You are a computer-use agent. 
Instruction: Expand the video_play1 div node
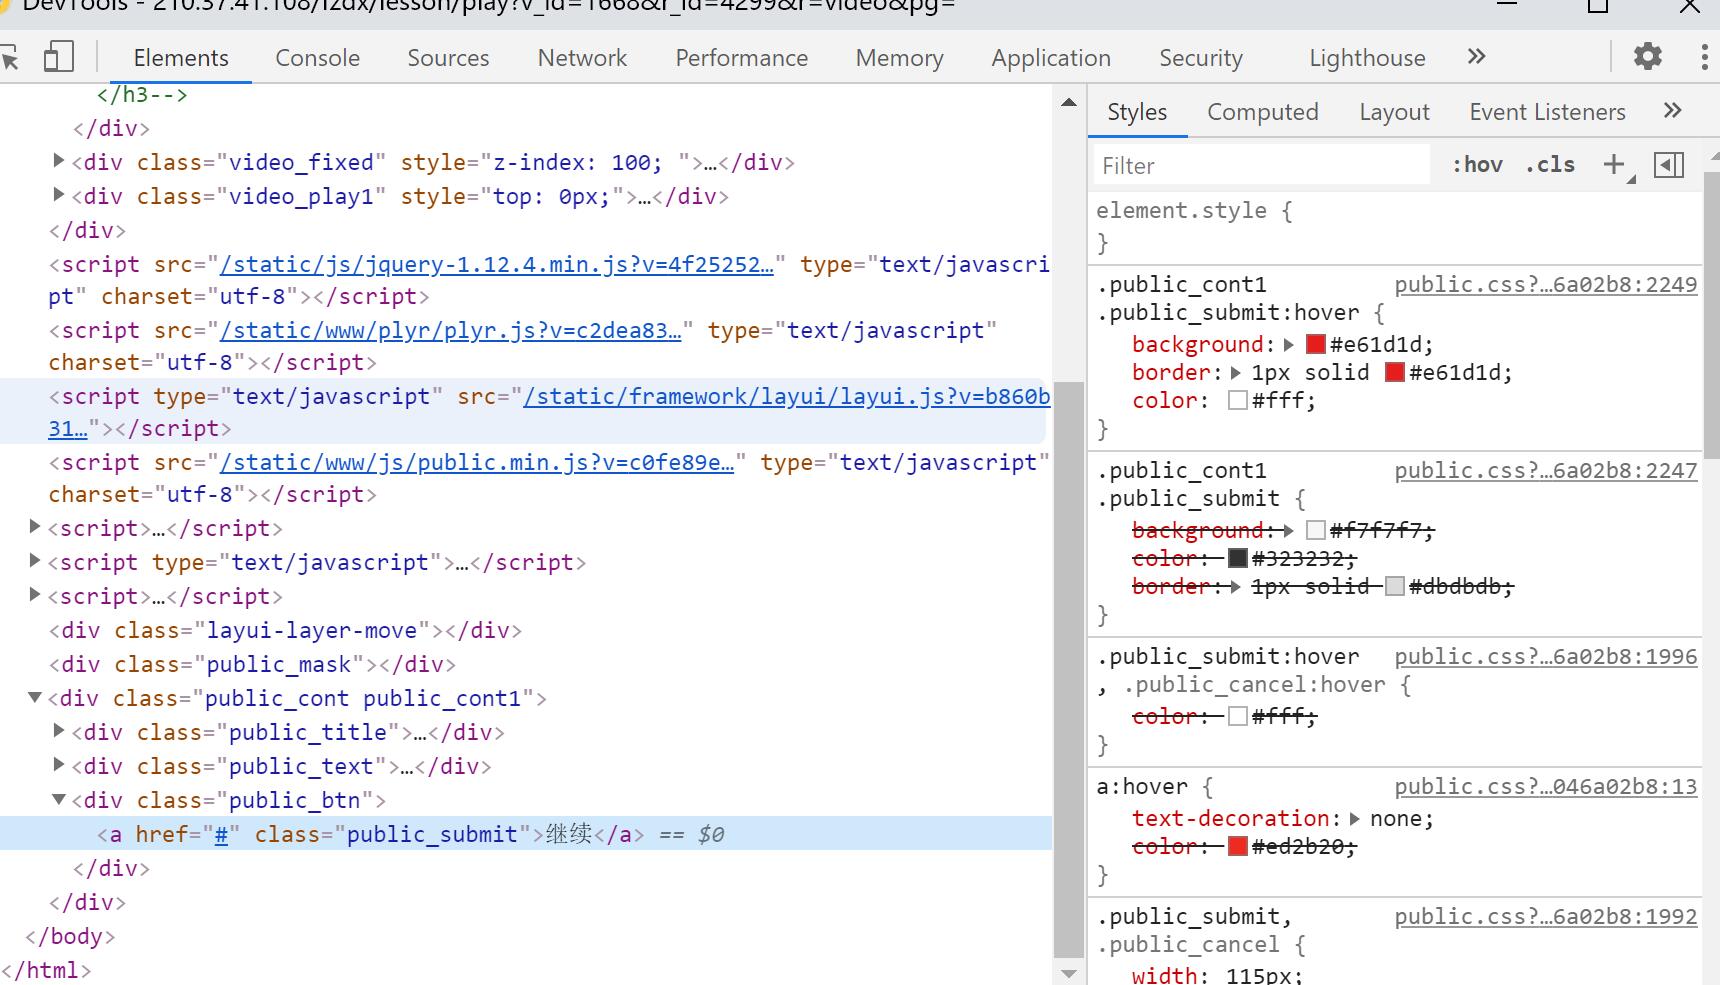59,194
